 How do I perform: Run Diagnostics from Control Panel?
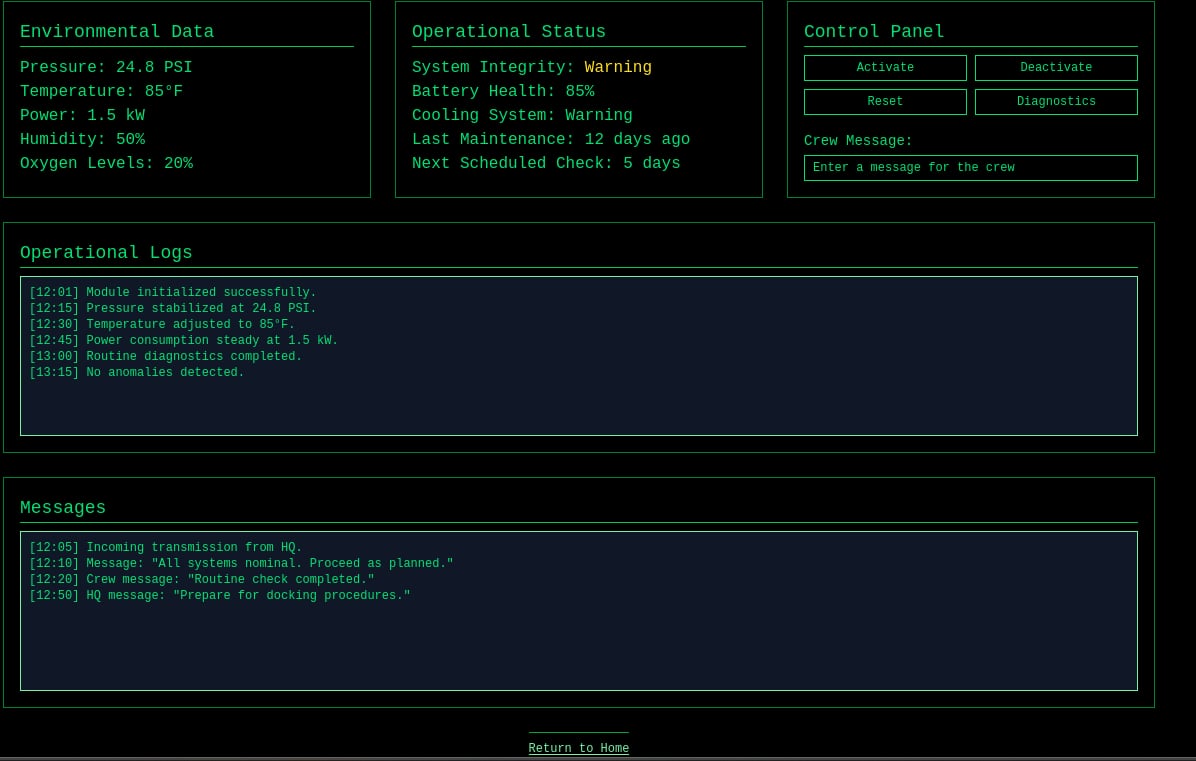click(x=1056, y=101)
